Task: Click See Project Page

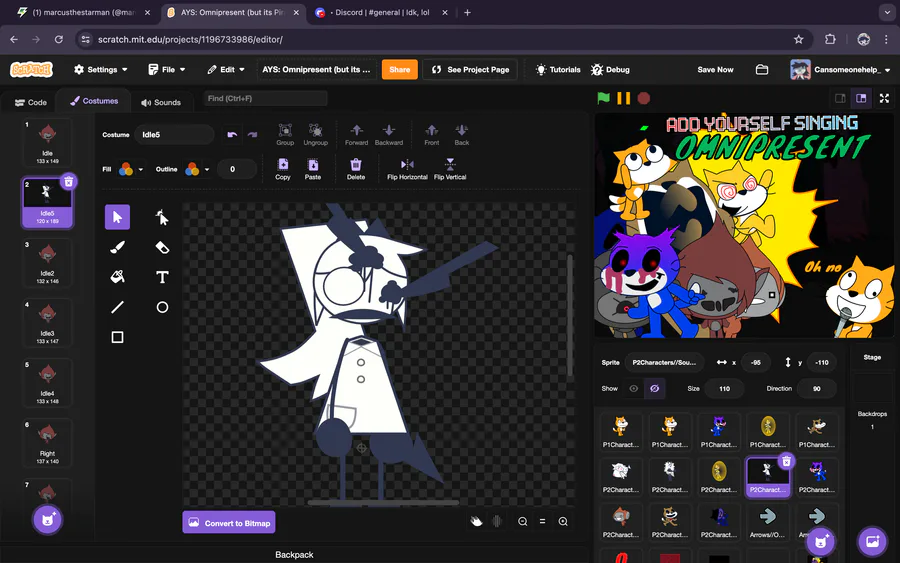Action: point(470,69)
